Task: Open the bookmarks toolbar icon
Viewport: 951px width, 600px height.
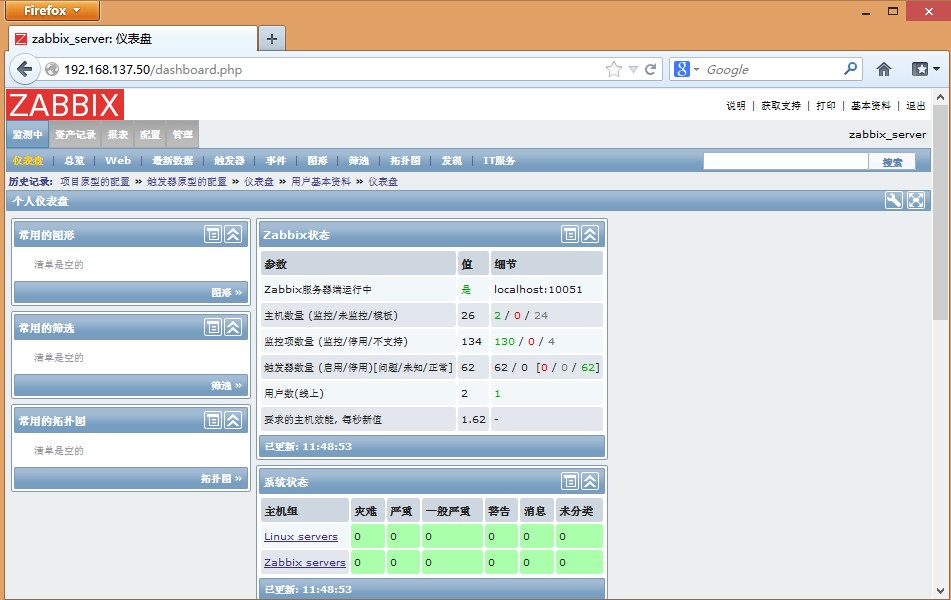Action: [x=920, y=69]
